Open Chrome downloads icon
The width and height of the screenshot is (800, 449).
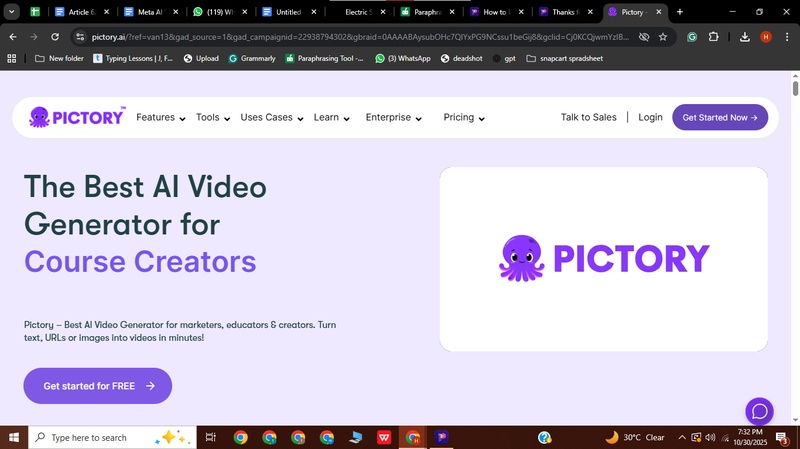point(745,37)
